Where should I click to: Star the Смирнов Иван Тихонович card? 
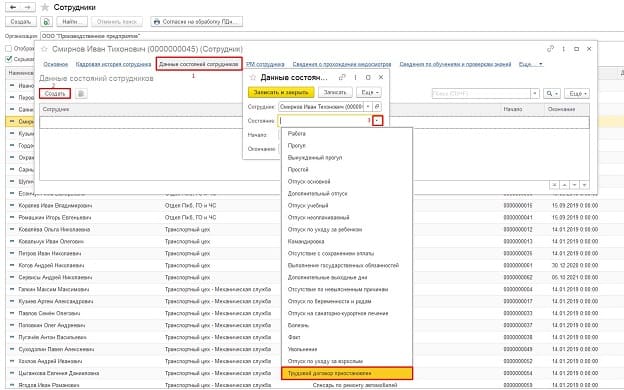[45, 49]
